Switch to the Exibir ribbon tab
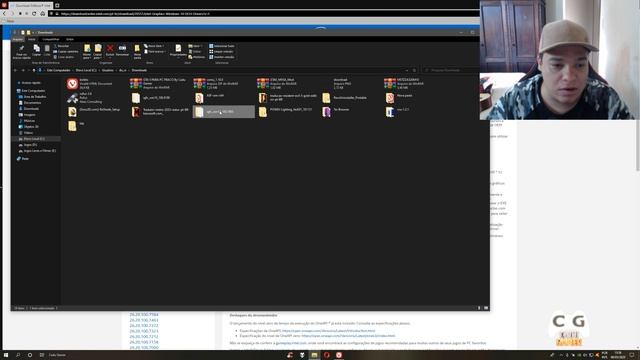 pyautogui.click(x=70, y=39)
